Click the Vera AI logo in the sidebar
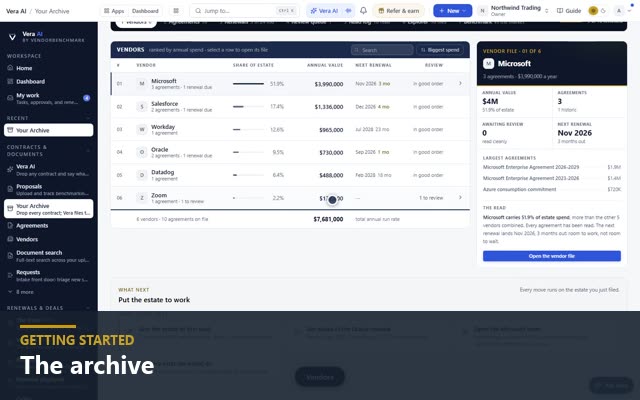This screenshot has width=640, height=400. [x=12, y=37]
